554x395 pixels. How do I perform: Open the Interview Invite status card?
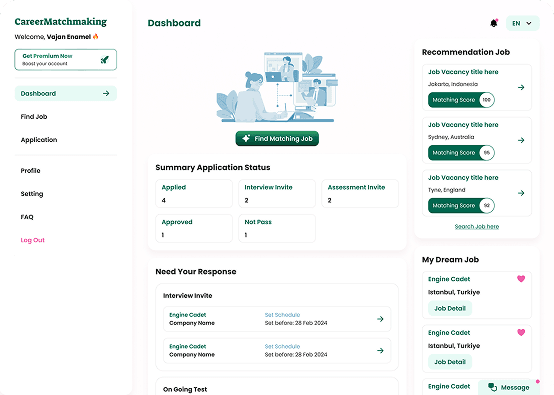click(x=277, y=194)
